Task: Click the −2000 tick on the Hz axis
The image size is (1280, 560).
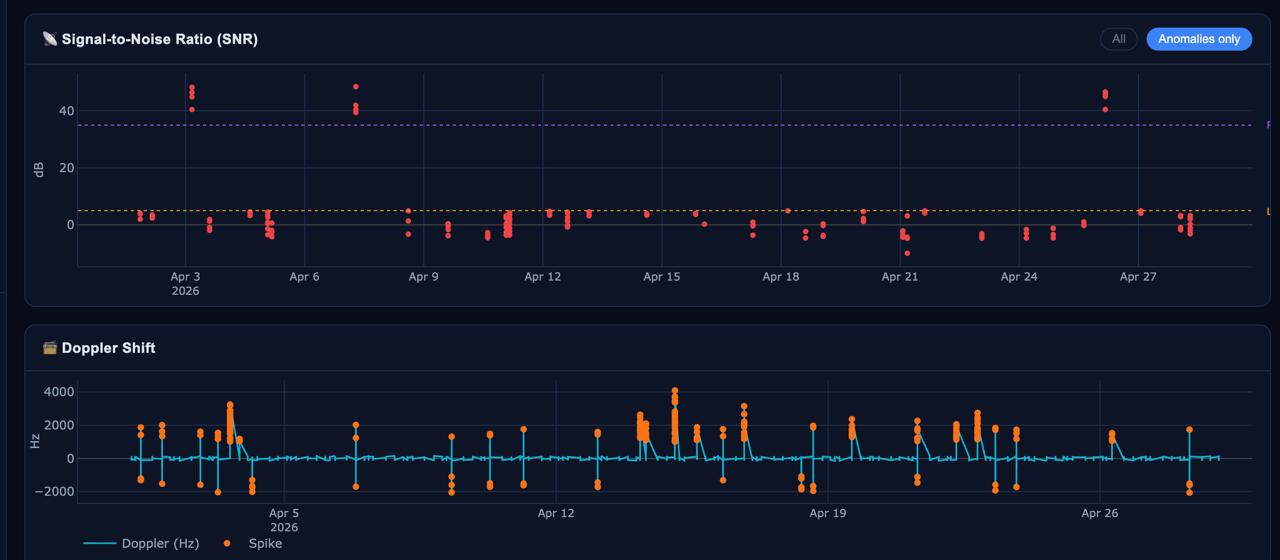Action: click(54, 492)
